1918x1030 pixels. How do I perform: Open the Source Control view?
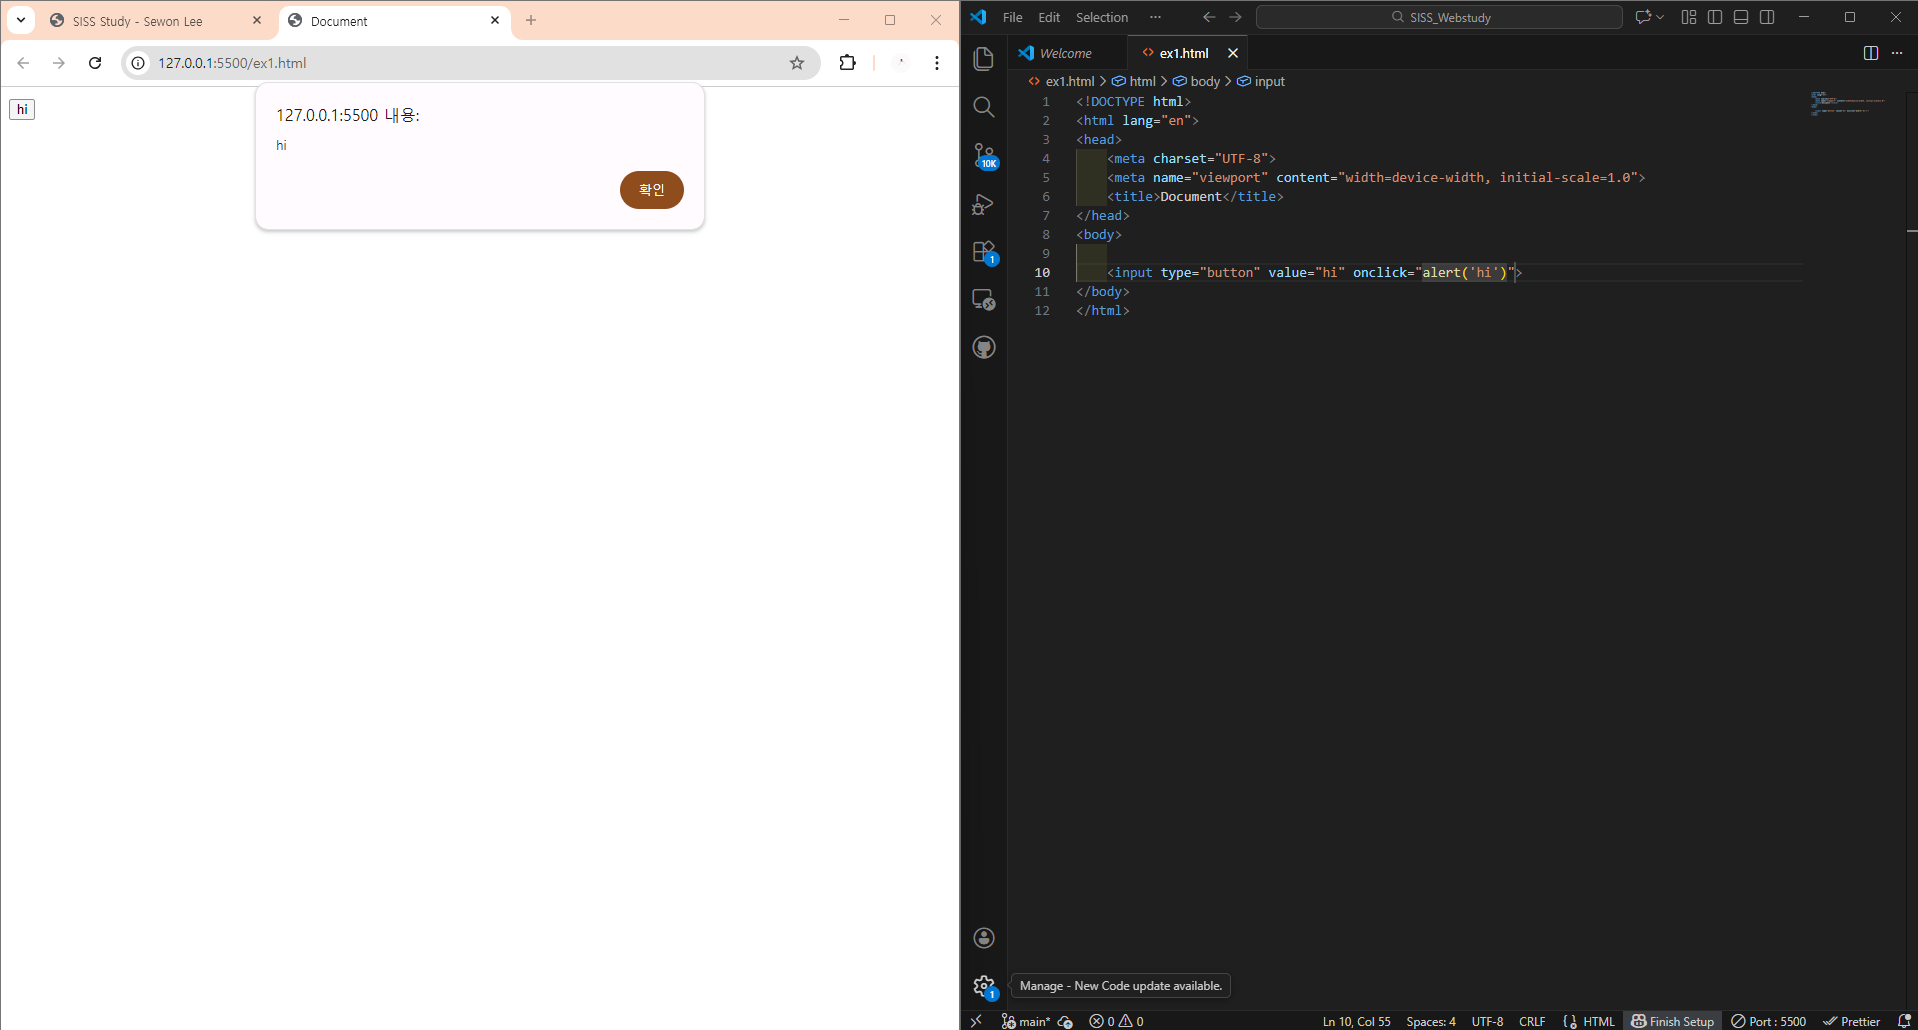(x=984, y=155)
